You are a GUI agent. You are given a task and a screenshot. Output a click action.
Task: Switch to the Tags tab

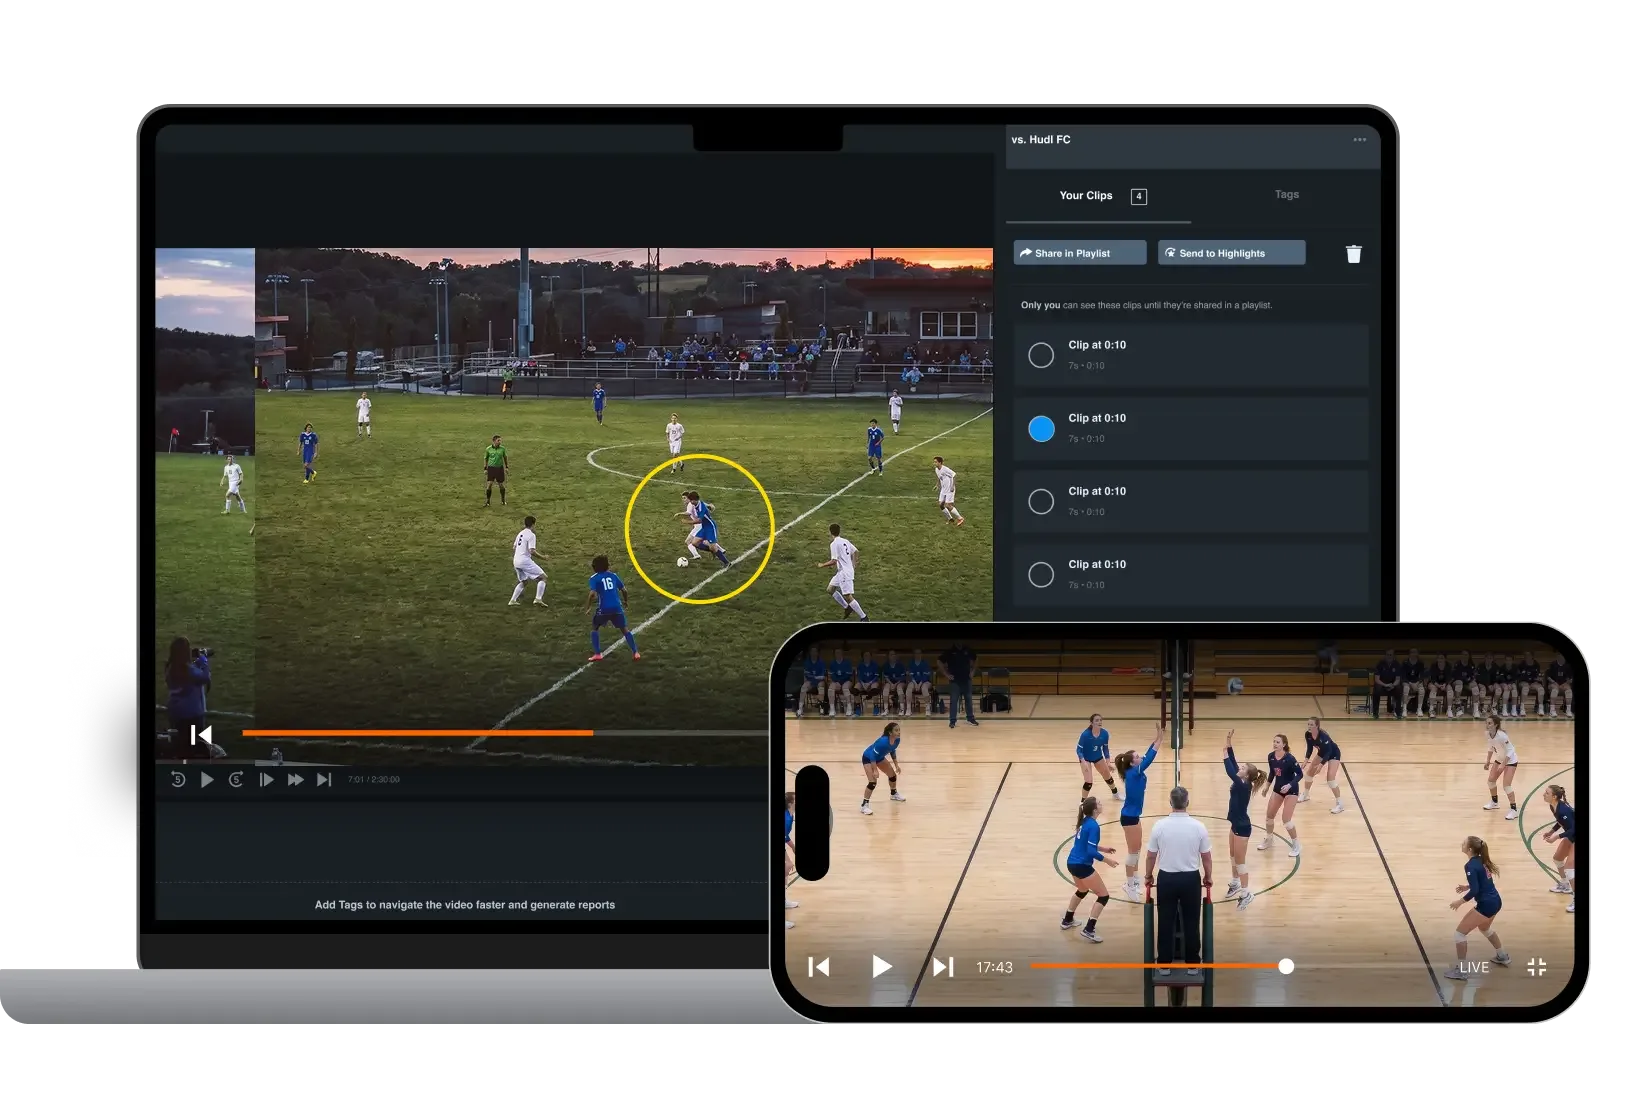(x=1286, y=194)
